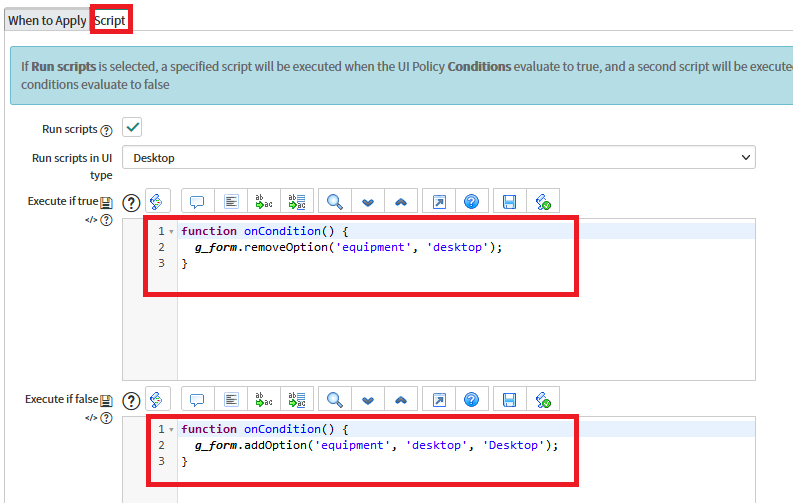Open script debugger from Execute if false toolbar

coord(543,399)
